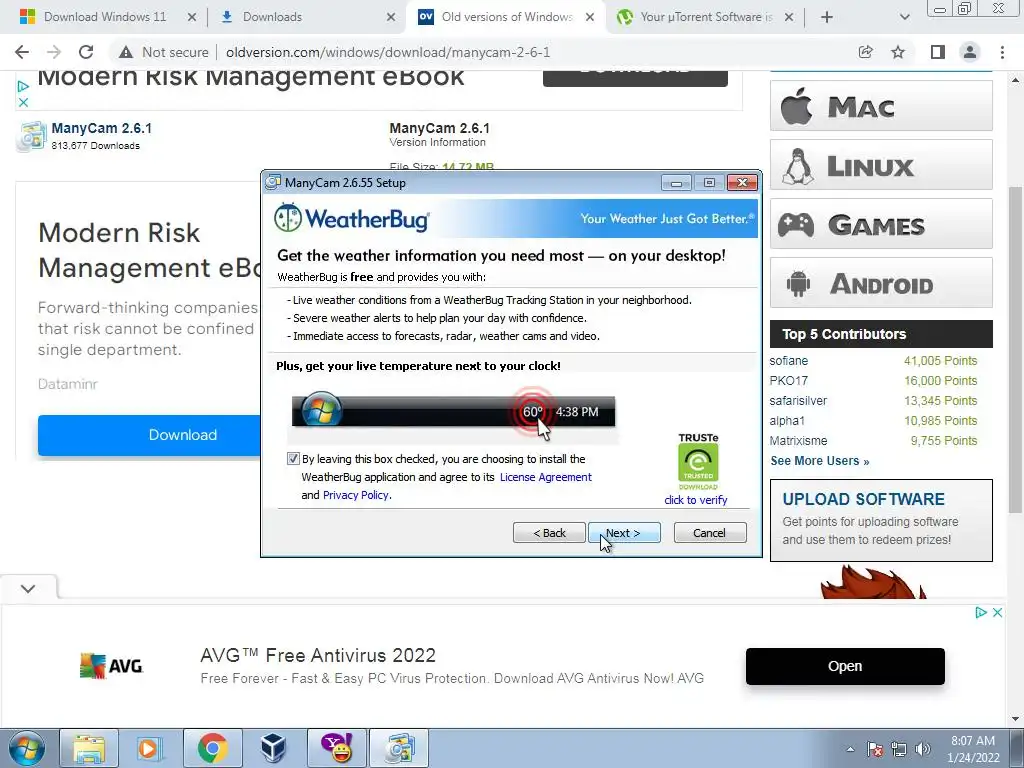This screenshot has height=768, width=1024.
Task: Click the address bar URL
Action: pyautogui.click(x=388, y=52)
